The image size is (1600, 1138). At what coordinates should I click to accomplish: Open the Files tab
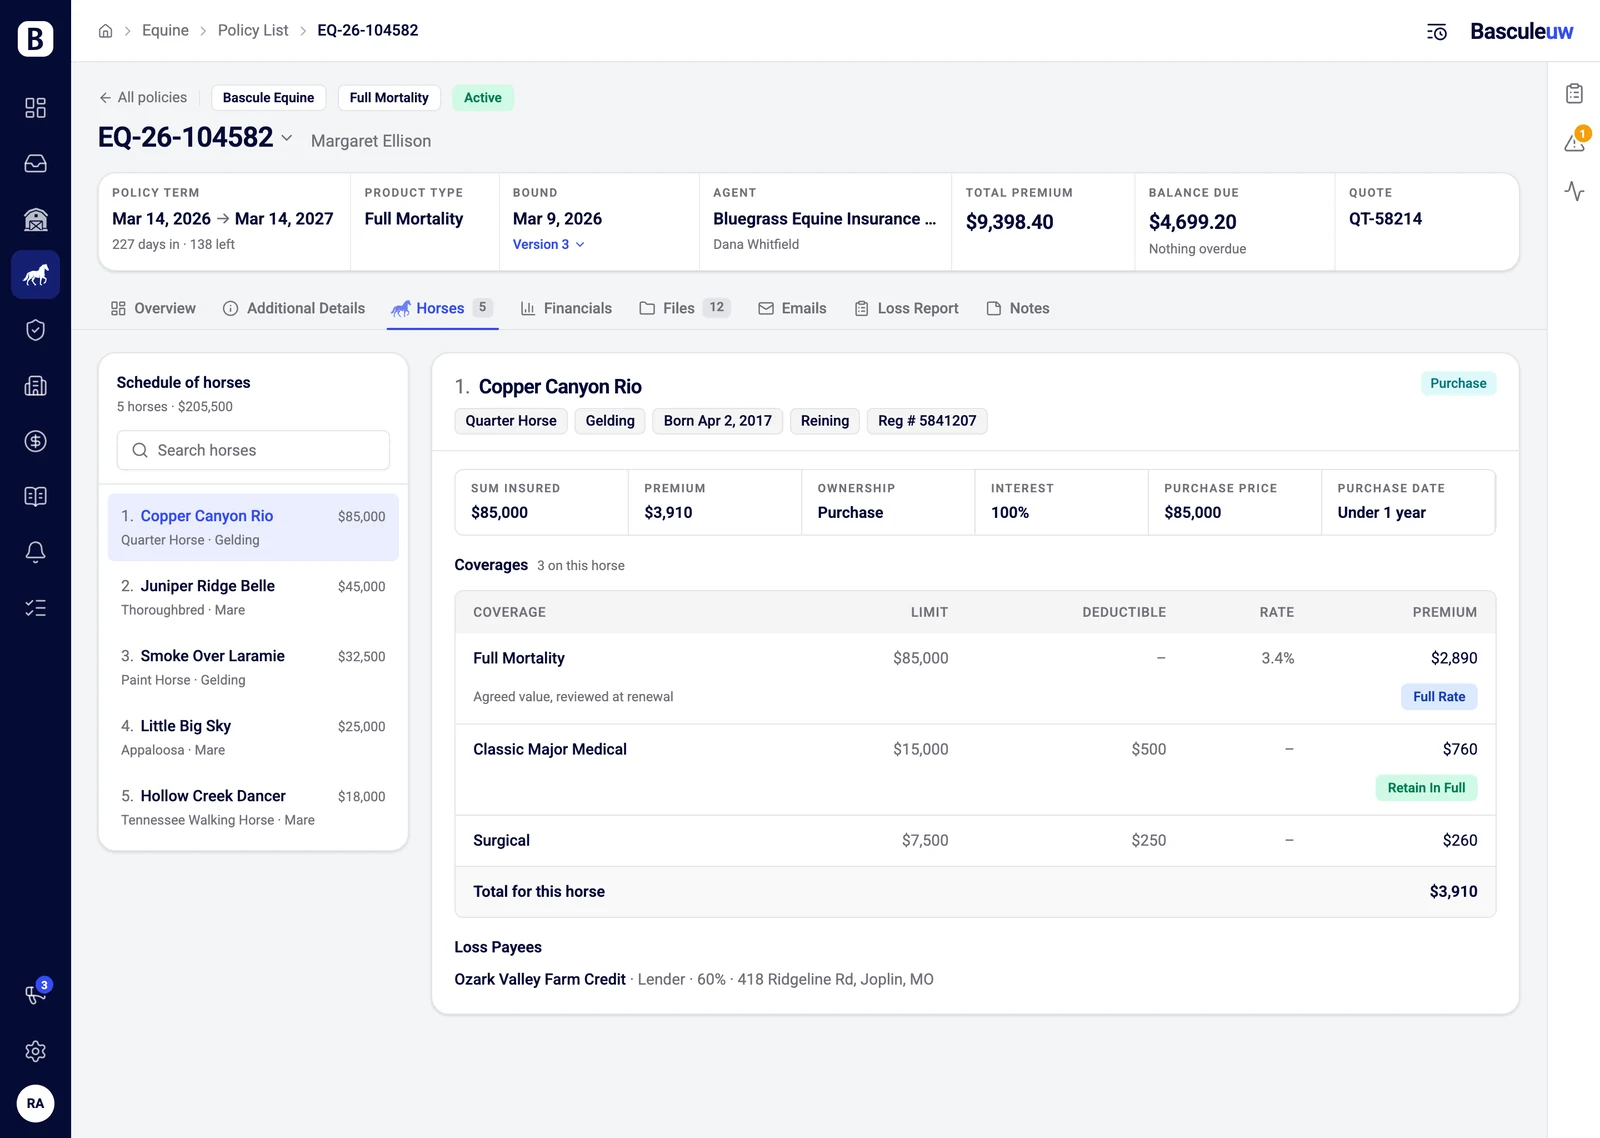[x=685, y=308]
